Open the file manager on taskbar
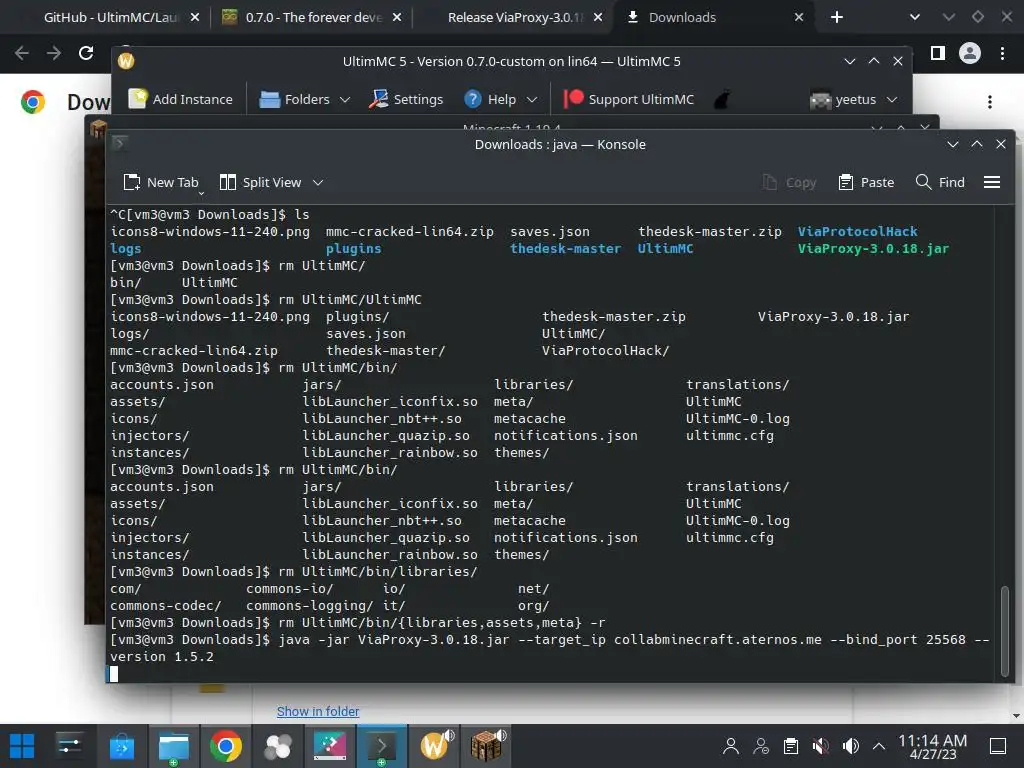Image resolution: width=1024 pixels, height=768 pixels. 173,746
